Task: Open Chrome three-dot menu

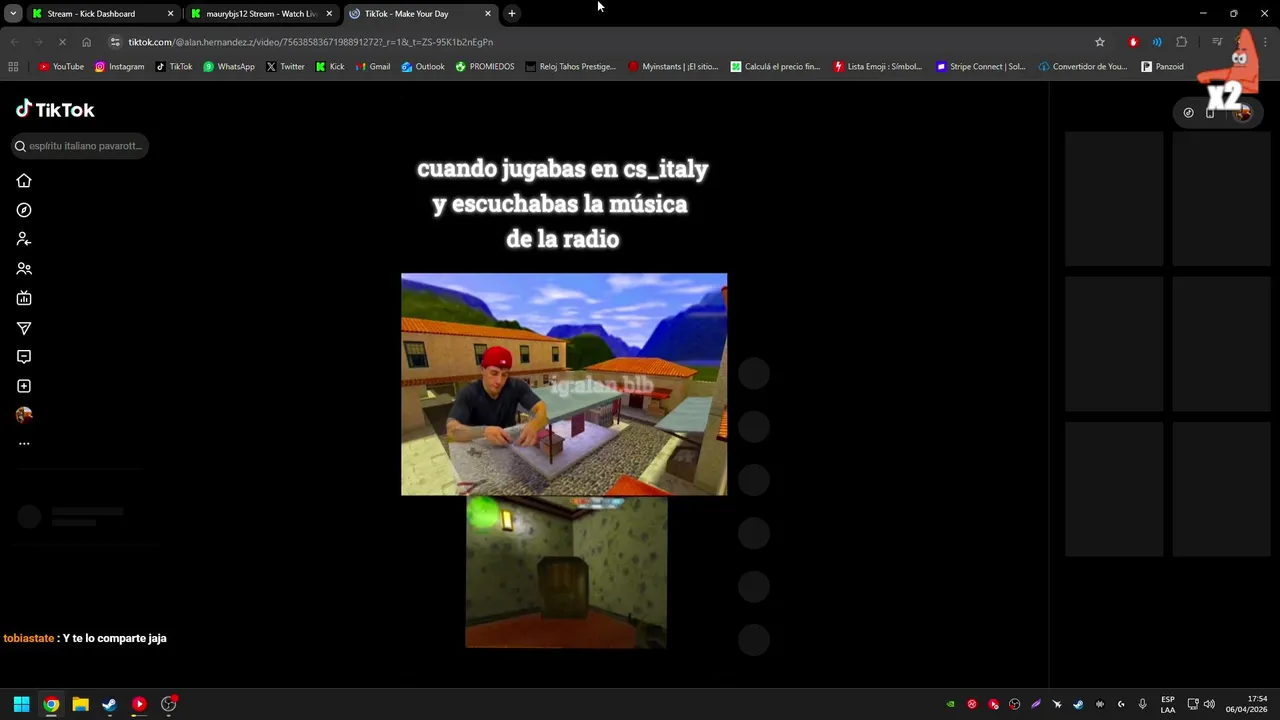Action: (1266, 42)
